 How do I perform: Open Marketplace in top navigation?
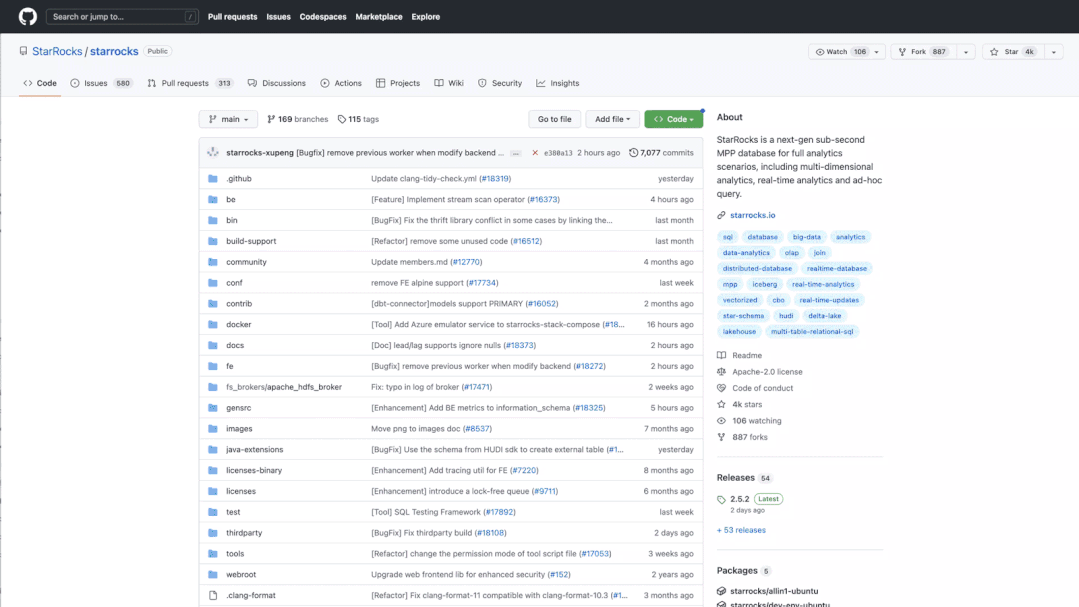click(378, 17)
